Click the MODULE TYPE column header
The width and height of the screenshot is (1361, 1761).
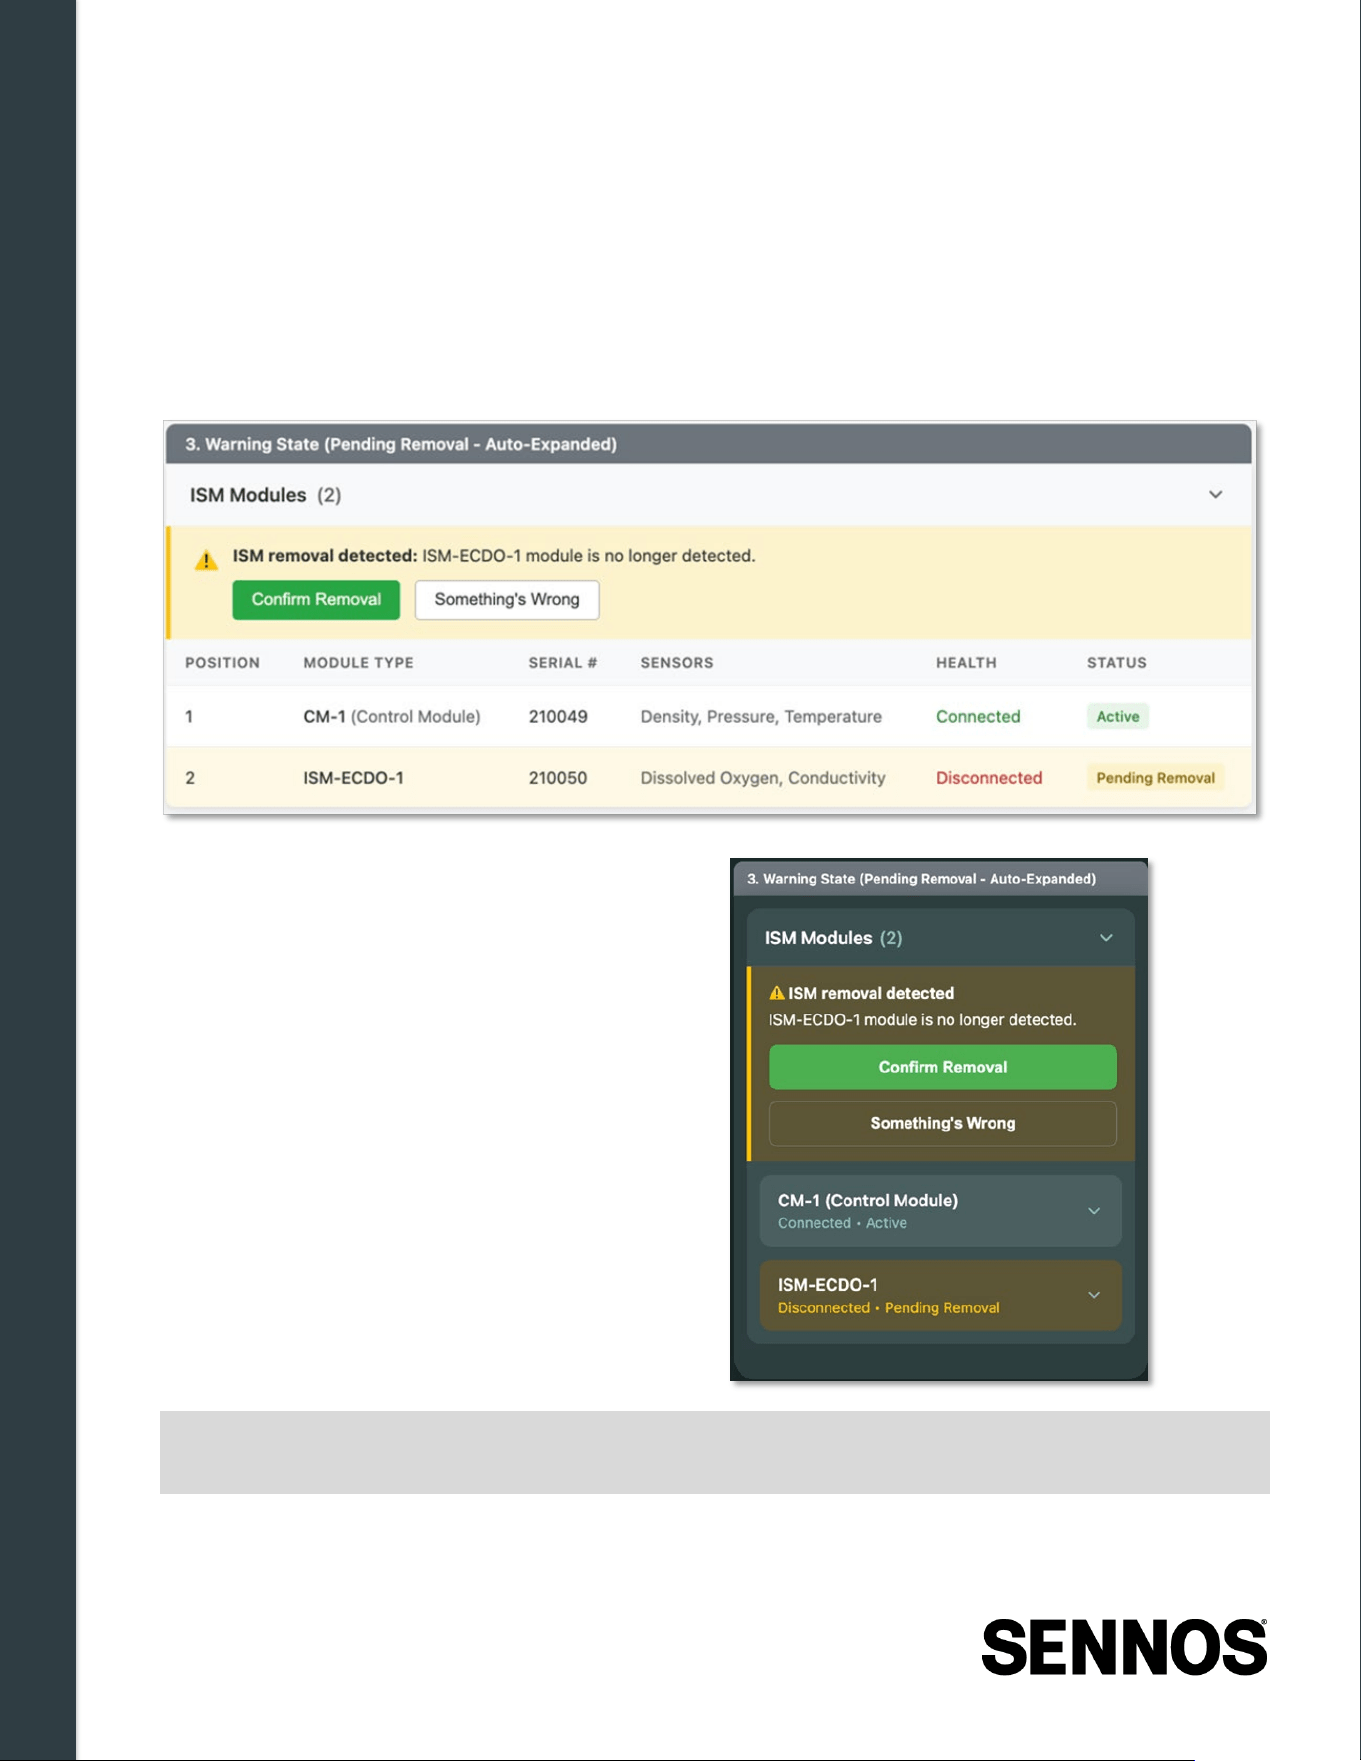coord(358,663)
